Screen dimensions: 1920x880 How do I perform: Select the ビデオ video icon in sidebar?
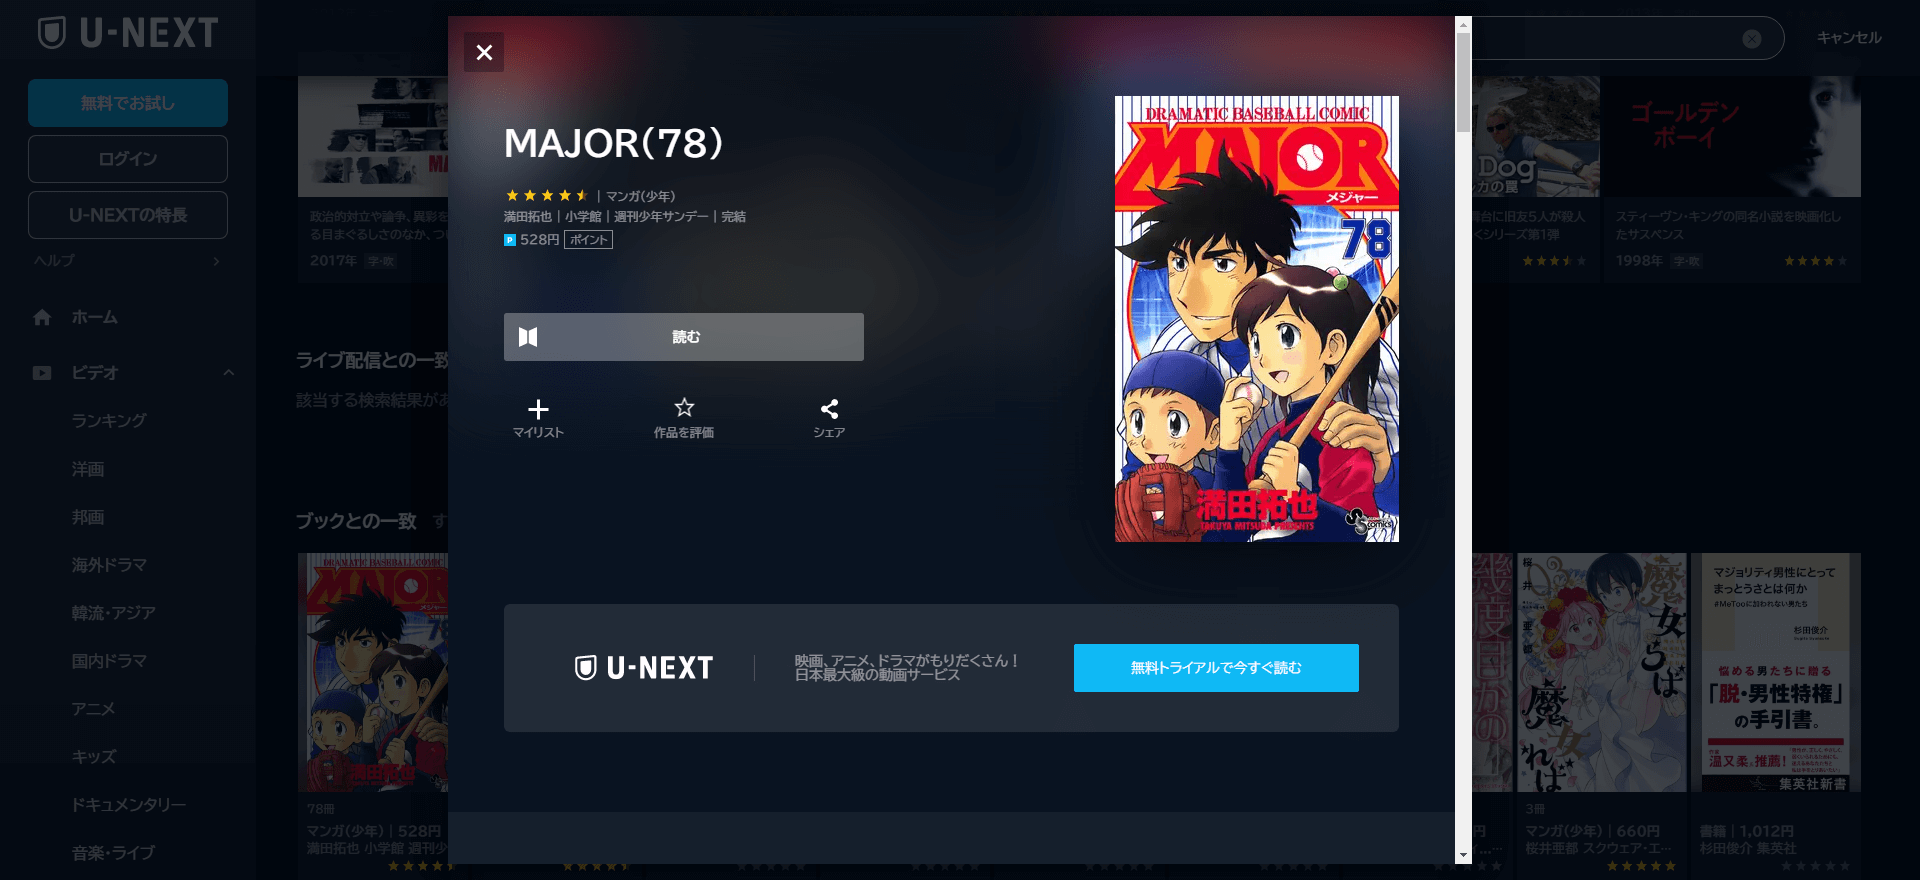(42, 373)
